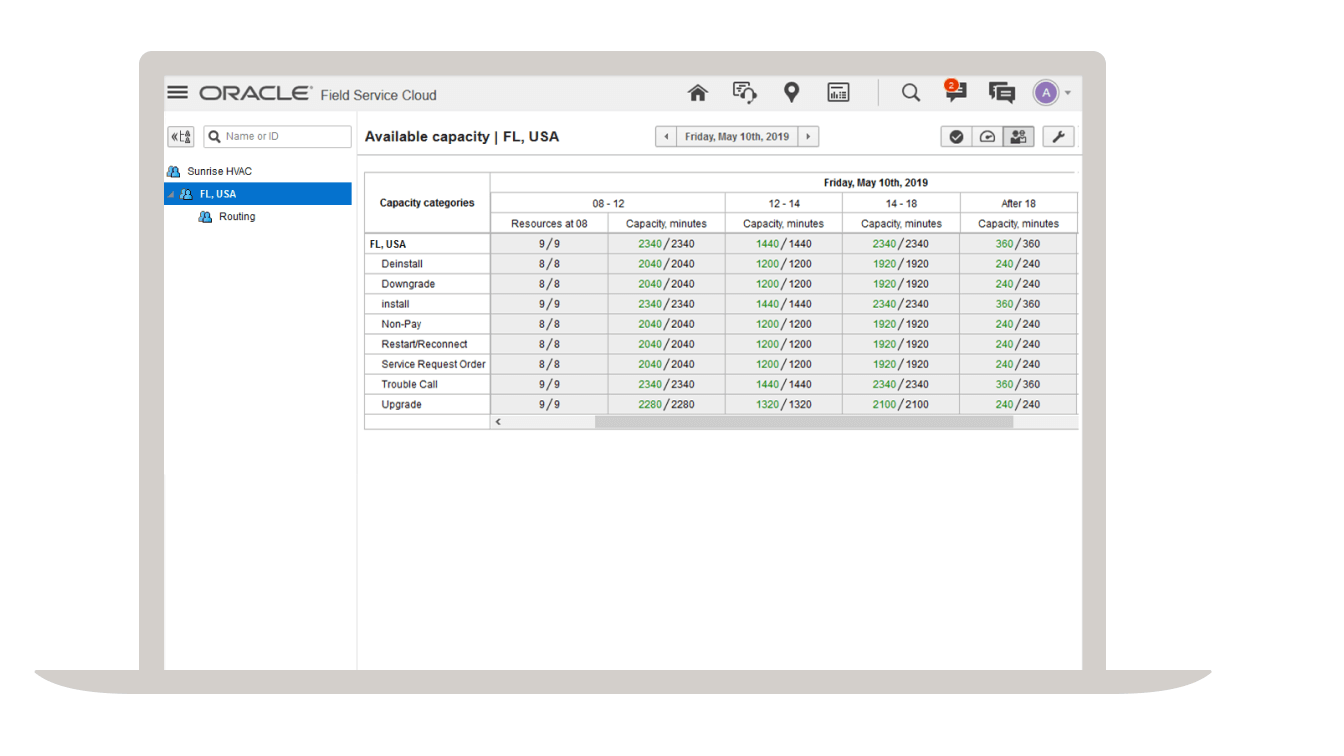This screenshot has width=1344, height=756.
Task: Select the map location pin icon
Action: point(791,92)
